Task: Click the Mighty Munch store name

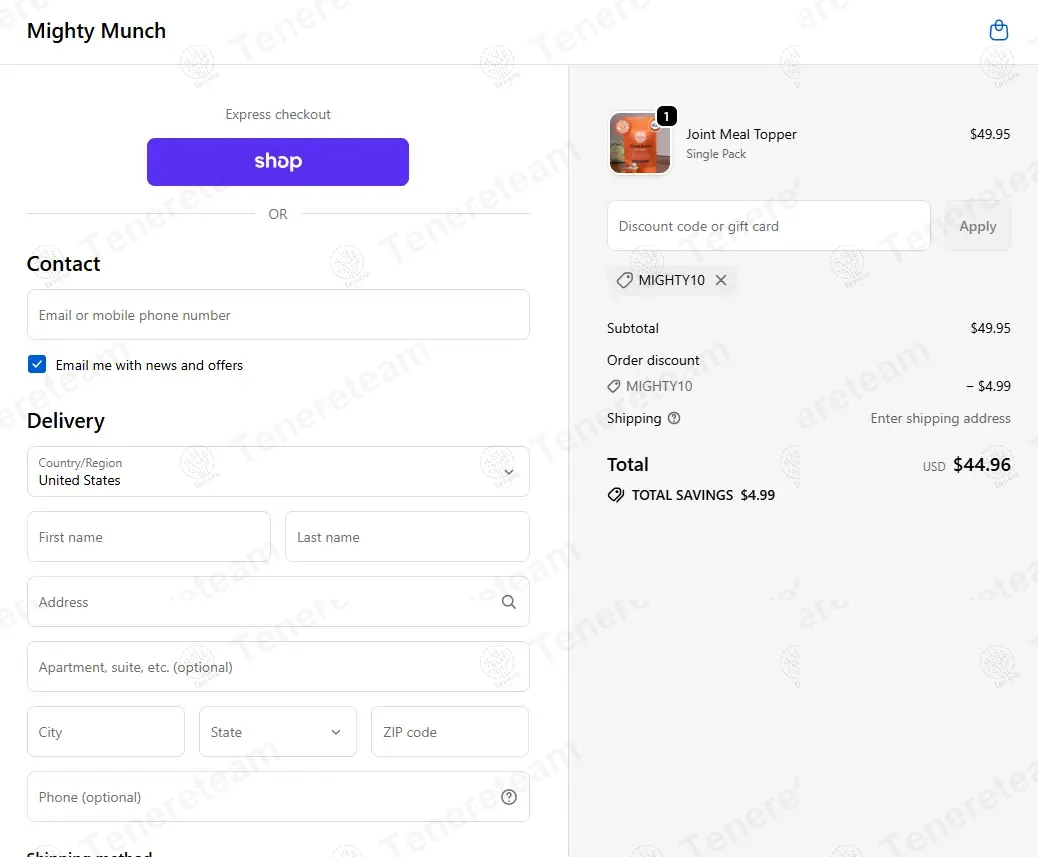Action: pos(96,31)
